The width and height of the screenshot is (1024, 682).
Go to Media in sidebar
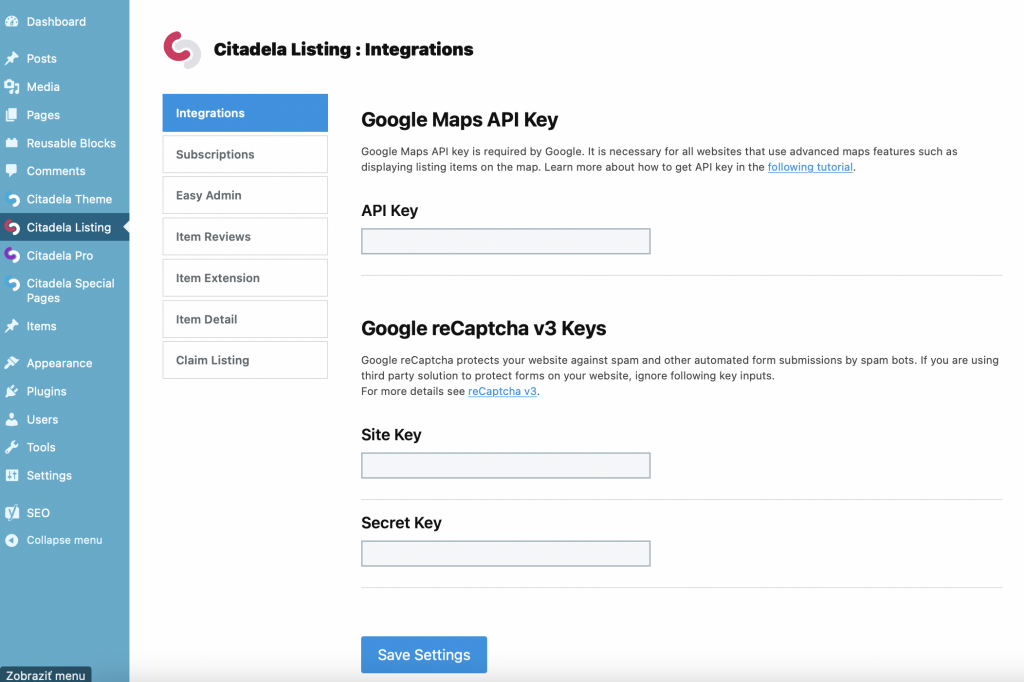[43, 86]
